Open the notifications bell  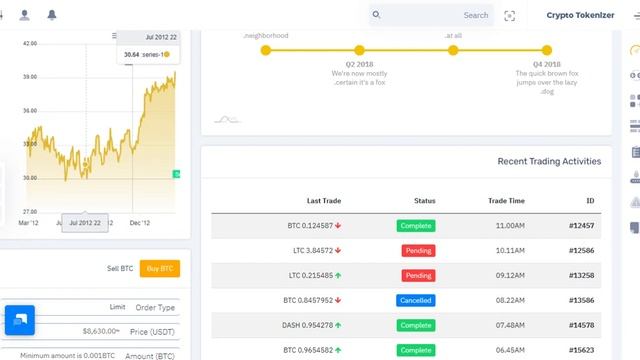(x=52, y=15)
